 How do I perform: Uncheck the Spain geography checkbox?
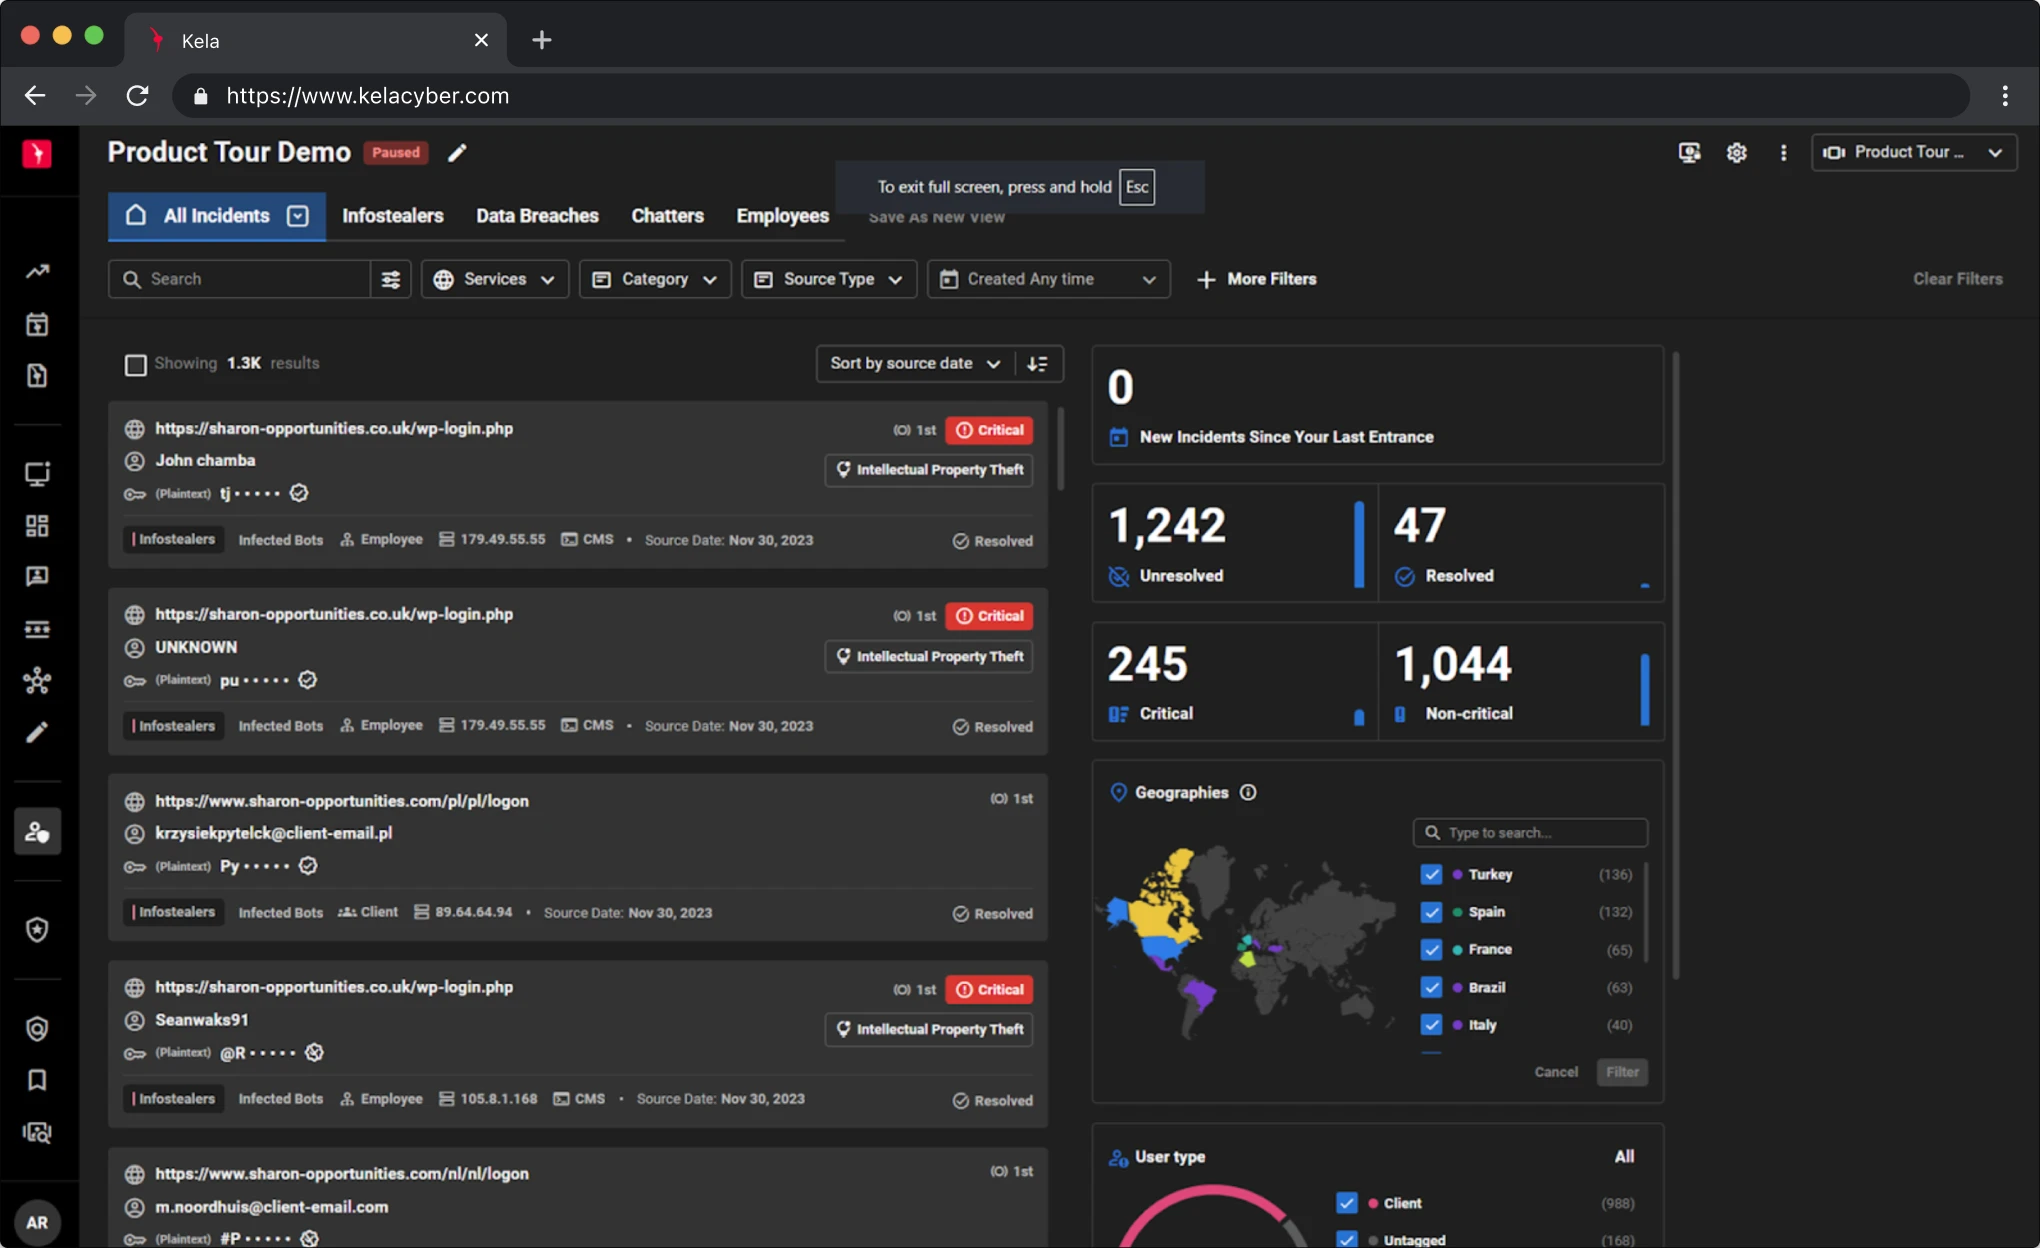1431,912
